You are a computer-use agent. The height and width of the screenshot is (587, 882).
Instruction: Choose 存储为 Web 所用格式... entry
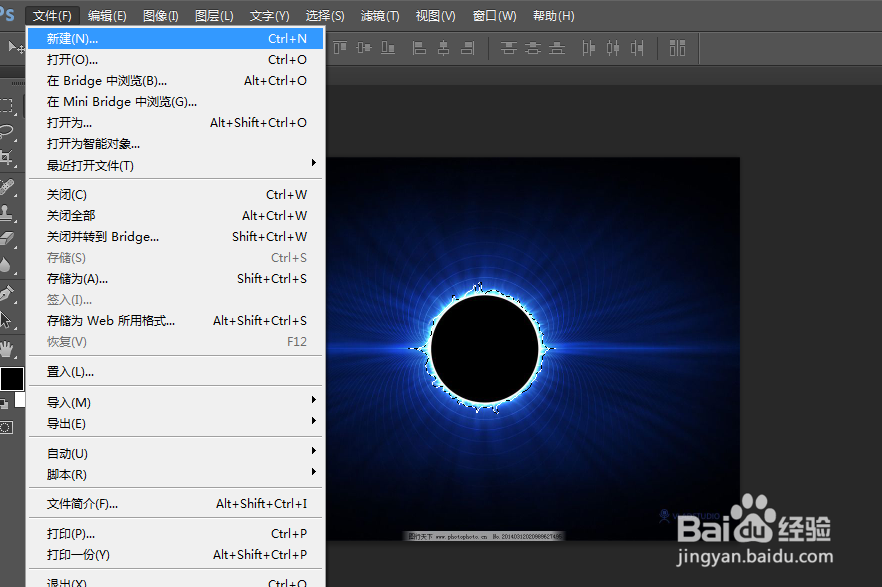point(176,320)
